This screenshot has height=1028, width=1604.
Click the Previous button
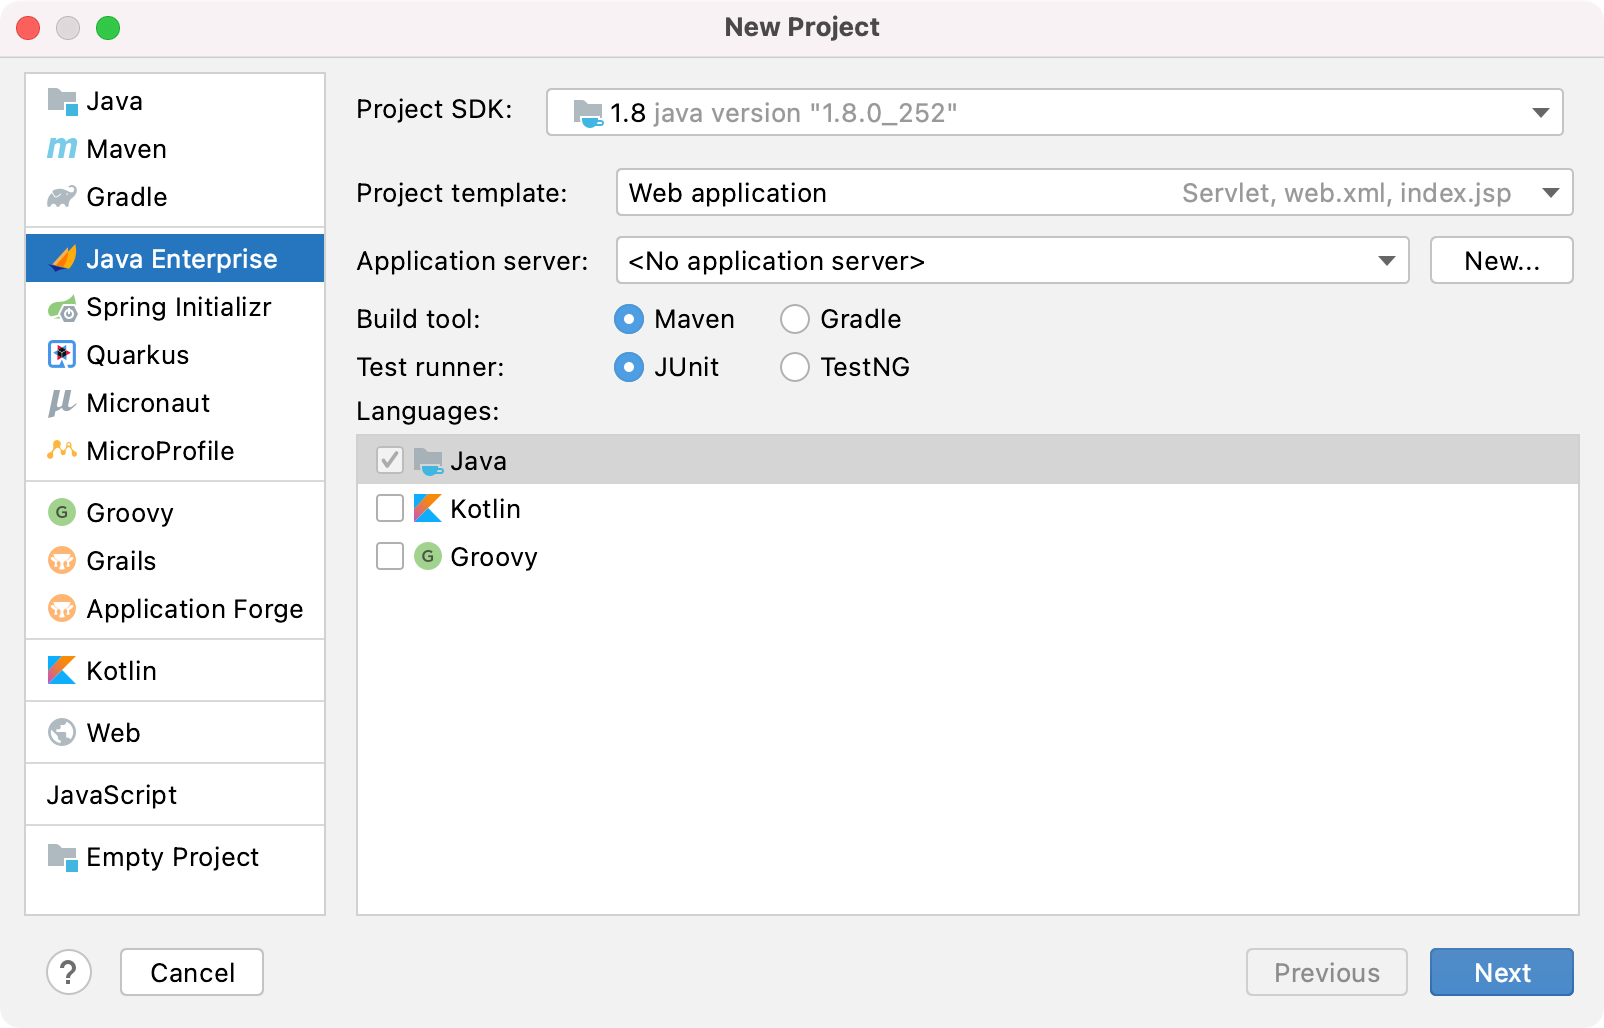click(1327, 972)
